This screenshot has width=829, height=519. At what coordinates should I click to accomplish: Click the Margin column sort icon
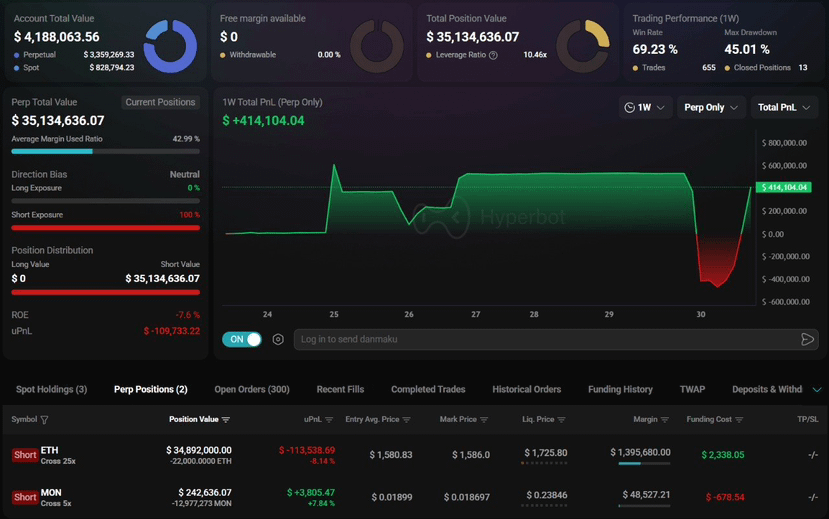(x=665, y=420)
